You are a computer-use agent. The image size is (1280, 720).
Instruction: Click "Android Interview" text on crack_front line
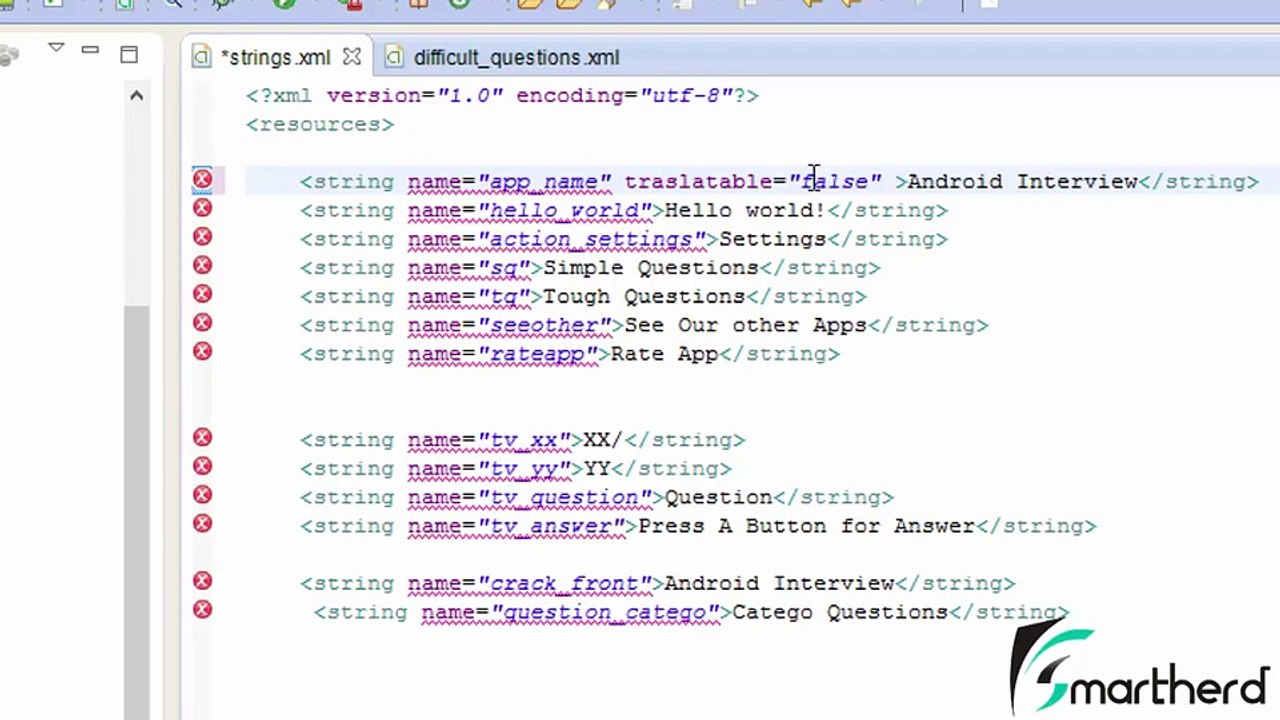[779, 584]
